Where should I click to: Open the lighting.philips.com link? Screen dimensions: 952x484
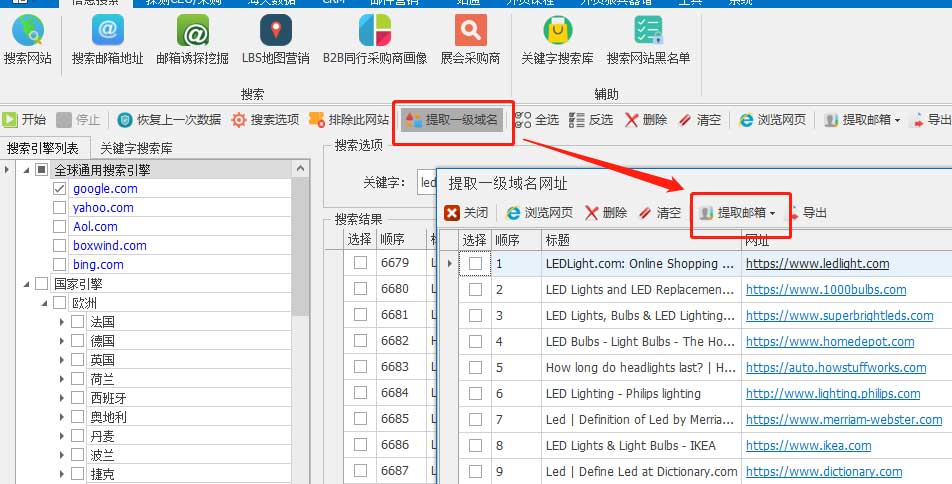pyautogui.click(x=832, y=394)
